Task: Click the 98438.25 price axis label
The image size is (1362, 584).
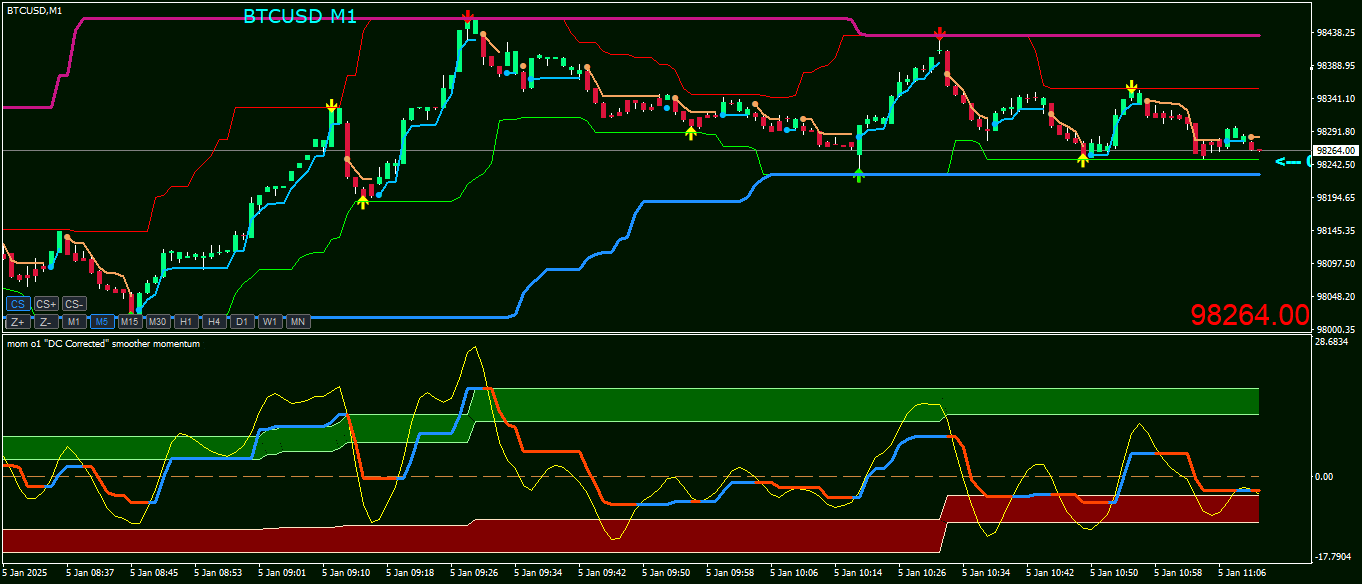Action: [1336, 33]
